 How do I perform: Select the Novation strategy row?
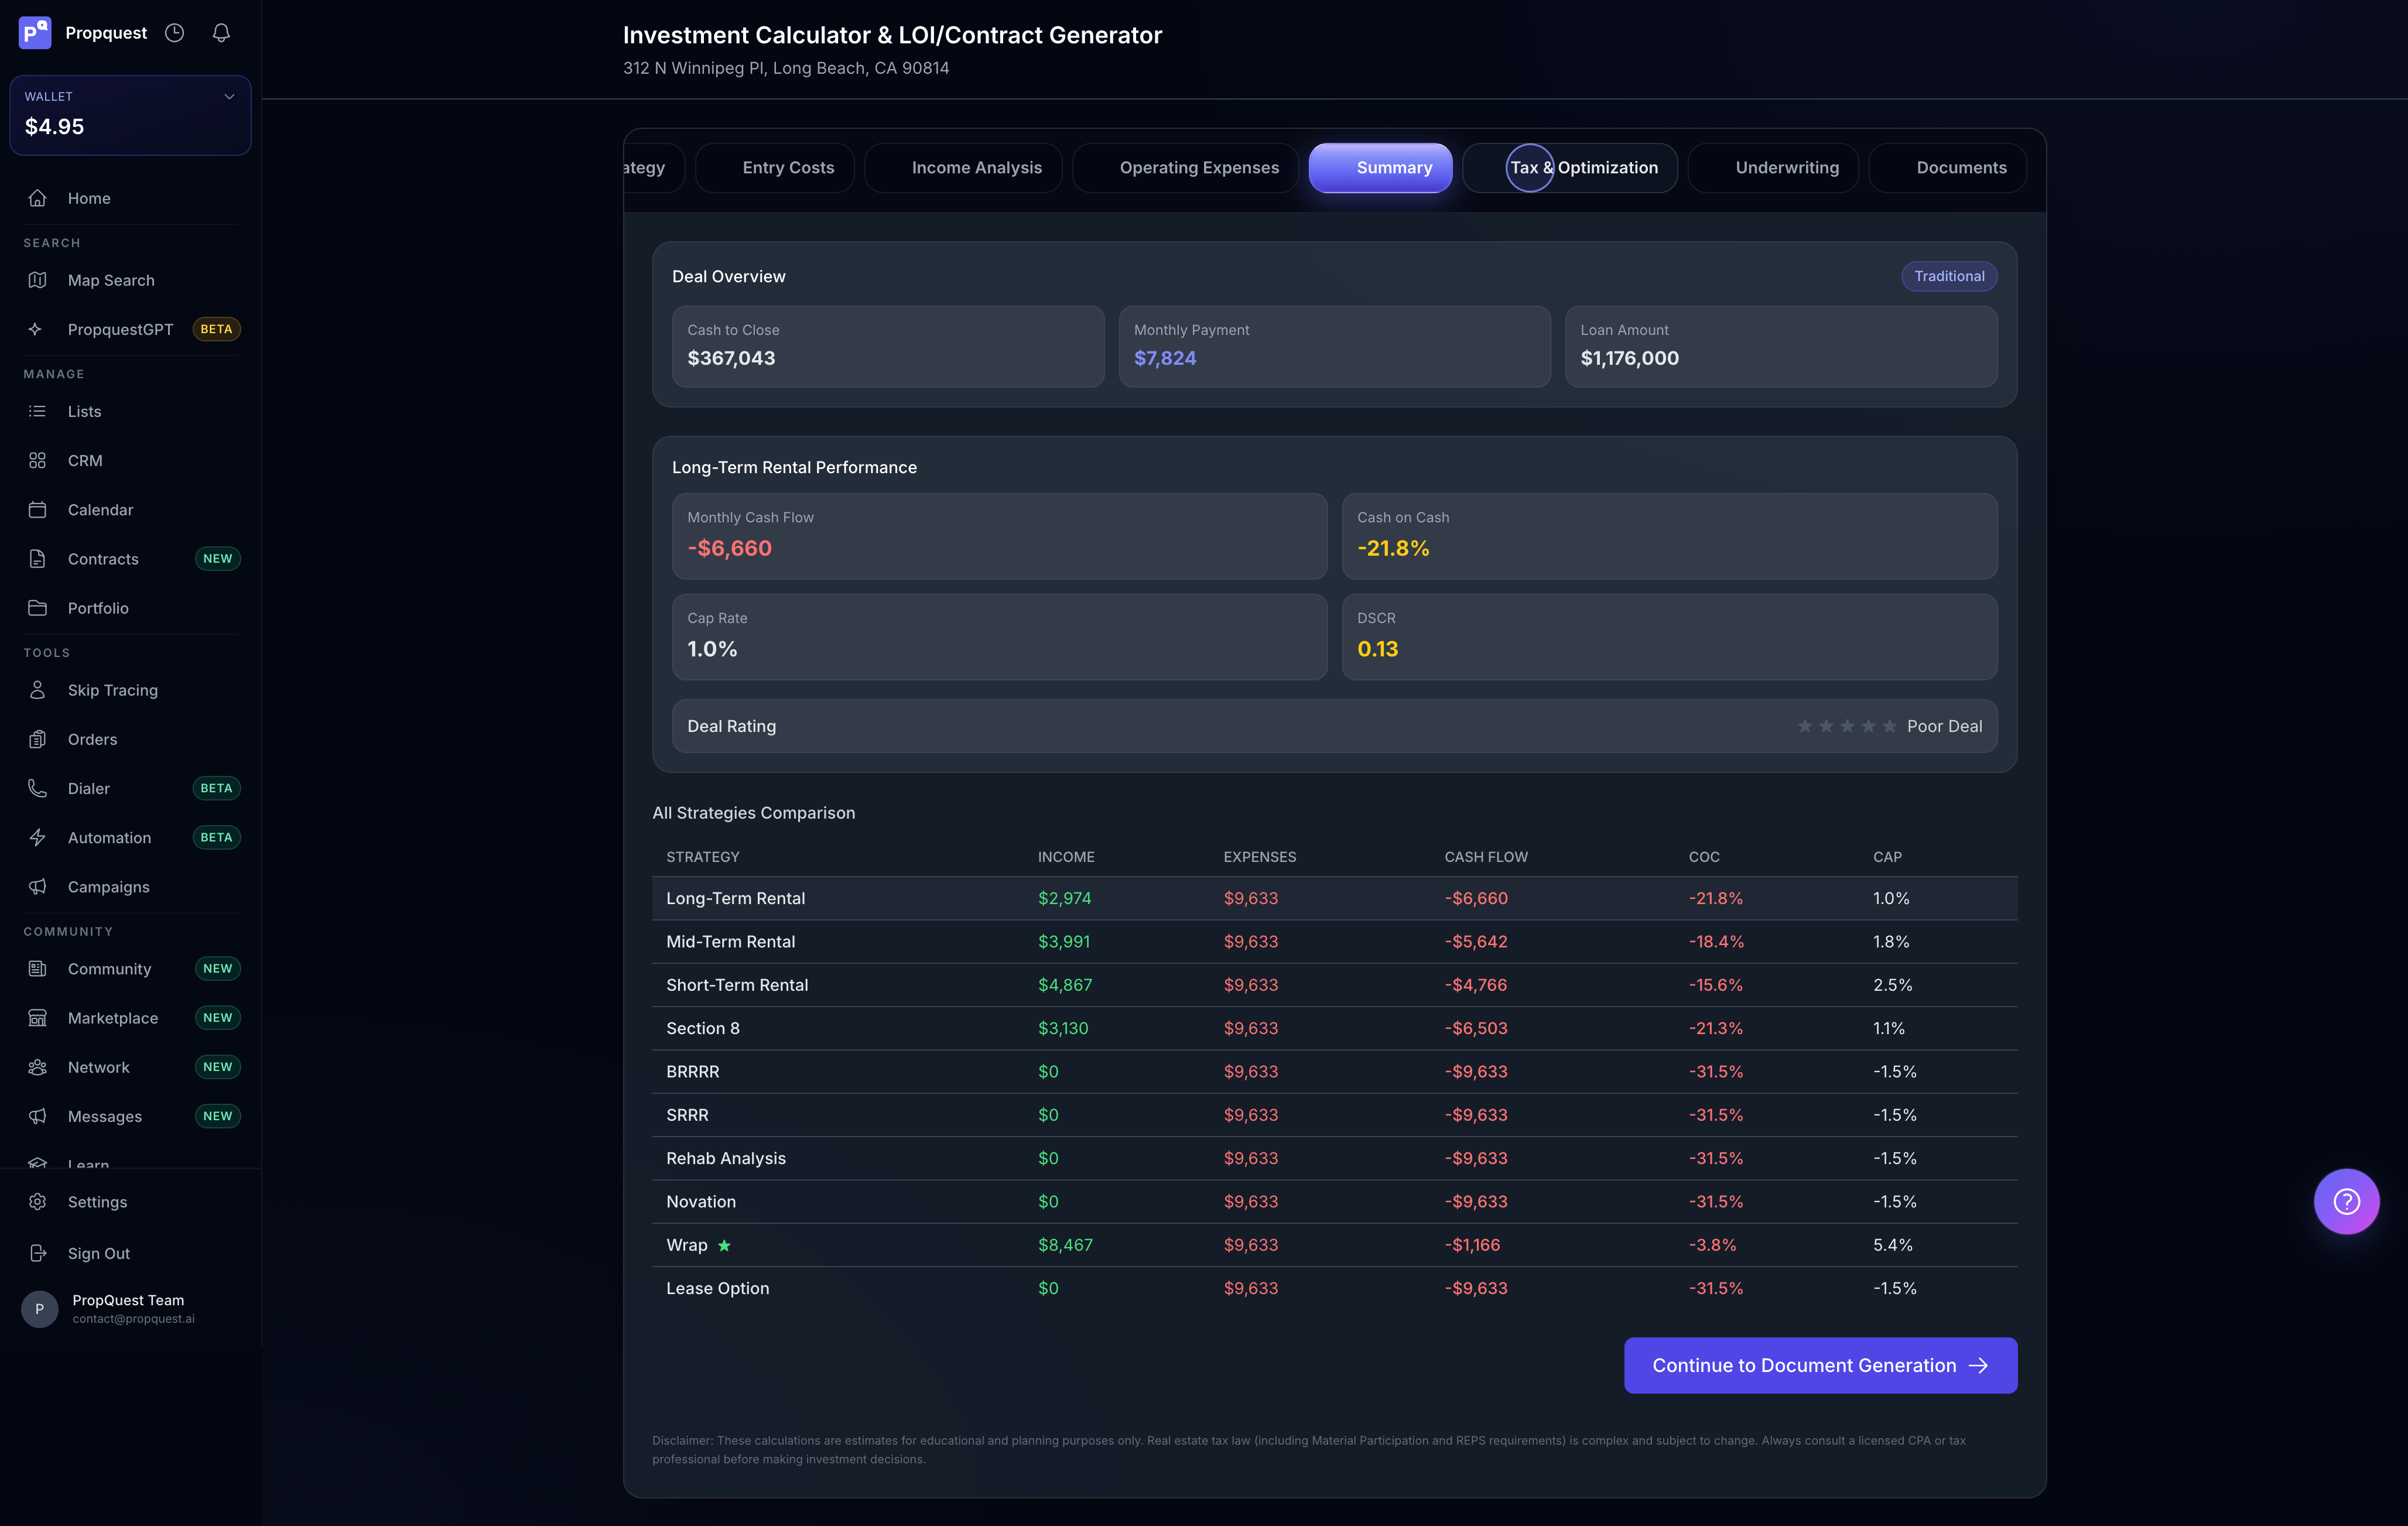pos(1334,1202)
